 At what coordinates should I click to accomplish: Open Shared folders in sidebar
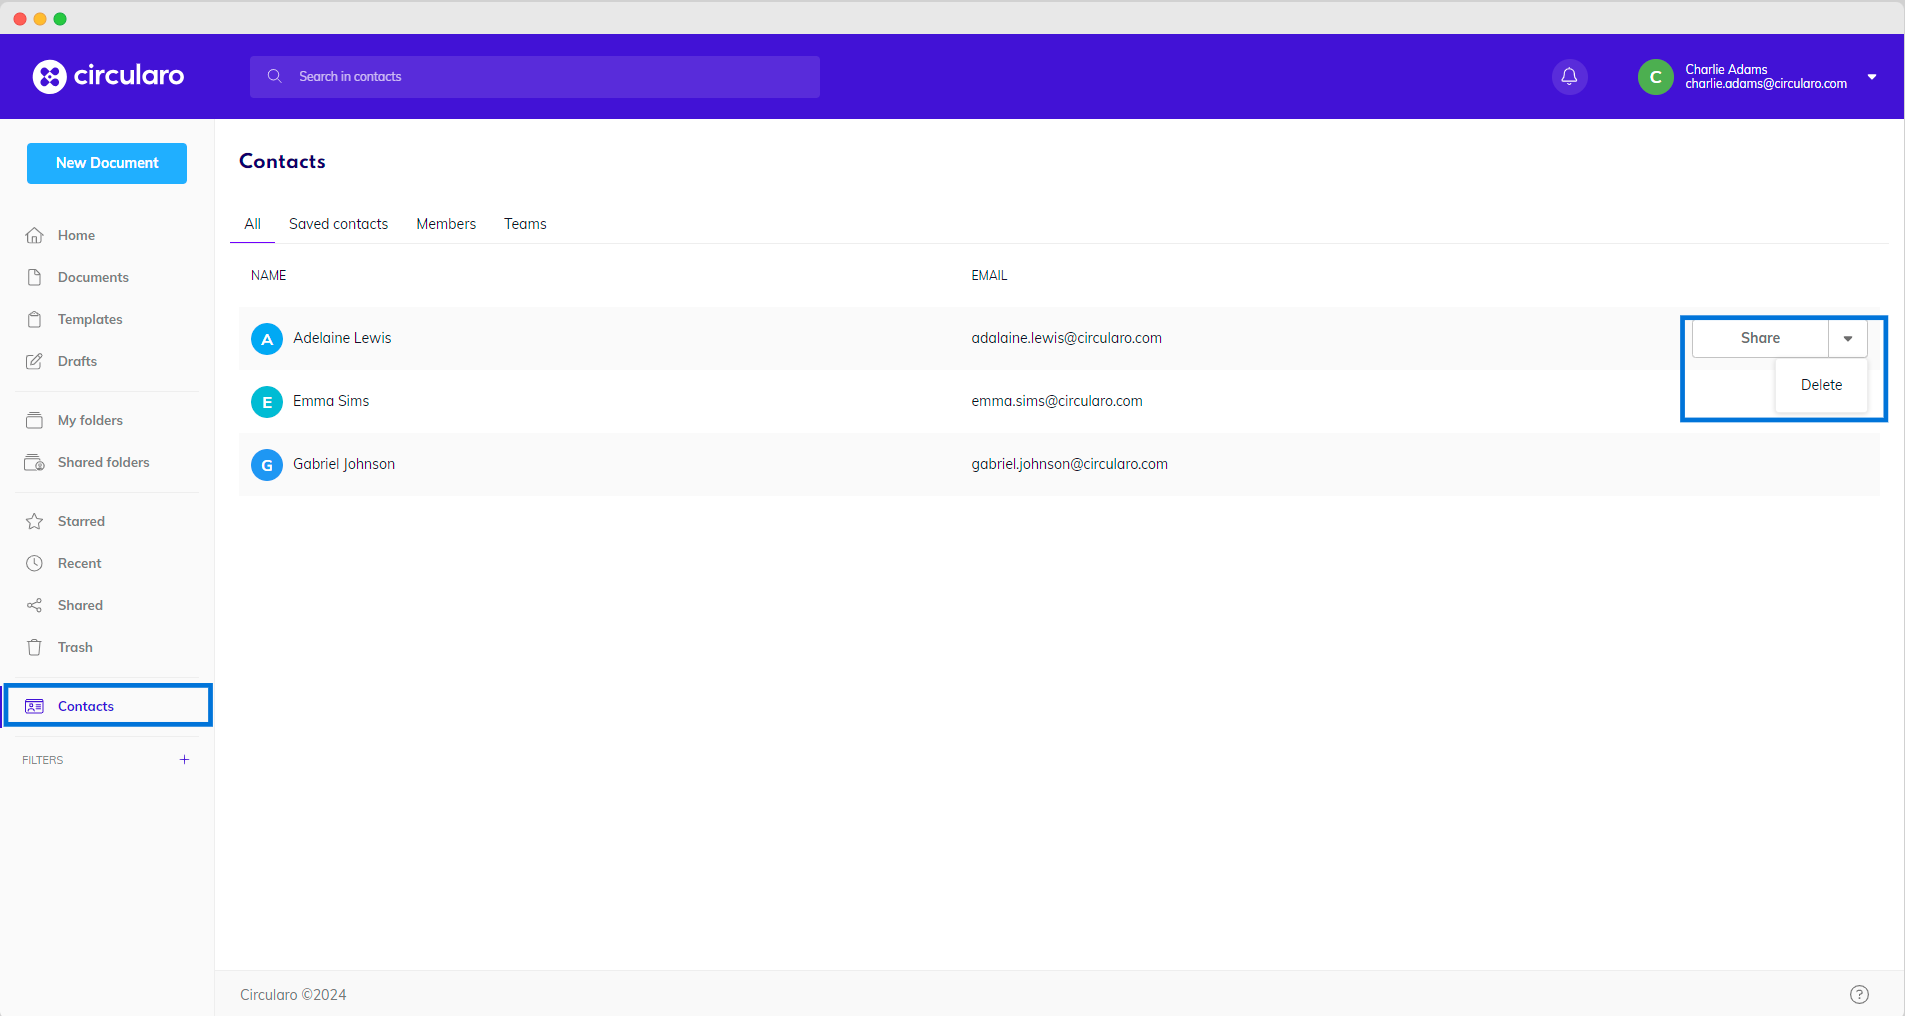click(x=103, y=462)
